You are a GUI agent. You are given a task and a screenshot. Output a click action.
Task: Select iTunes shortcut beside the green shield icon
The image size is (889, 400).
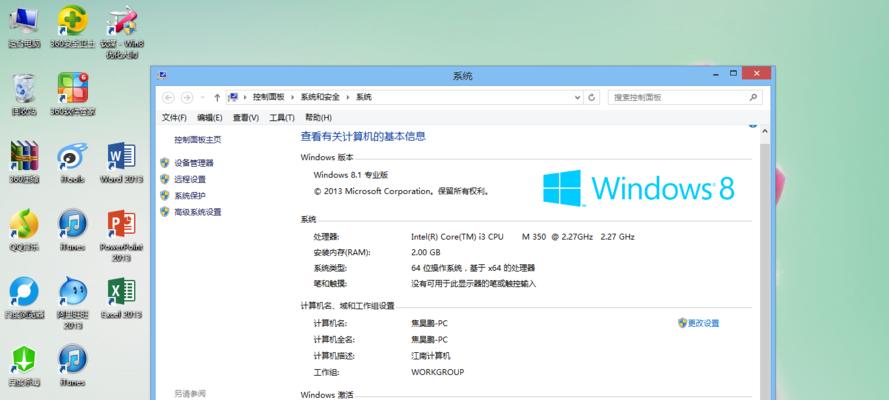pyautogui.click(x=73, y=365)
